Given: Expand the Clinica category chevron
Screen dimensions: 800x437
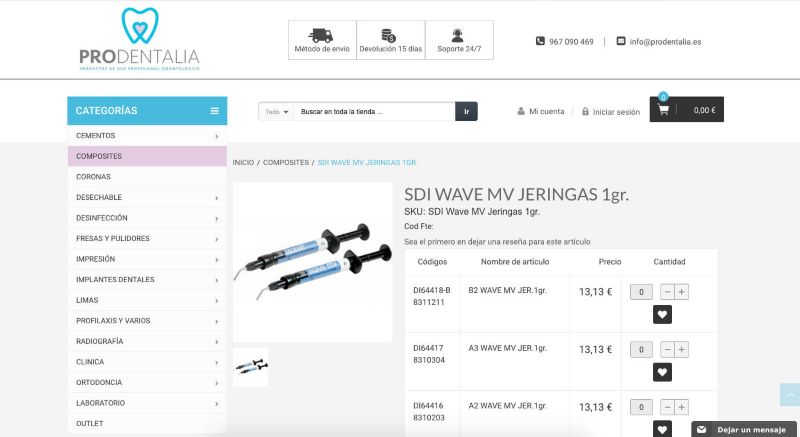Looking at the screenshot, I should click(217, 363).
